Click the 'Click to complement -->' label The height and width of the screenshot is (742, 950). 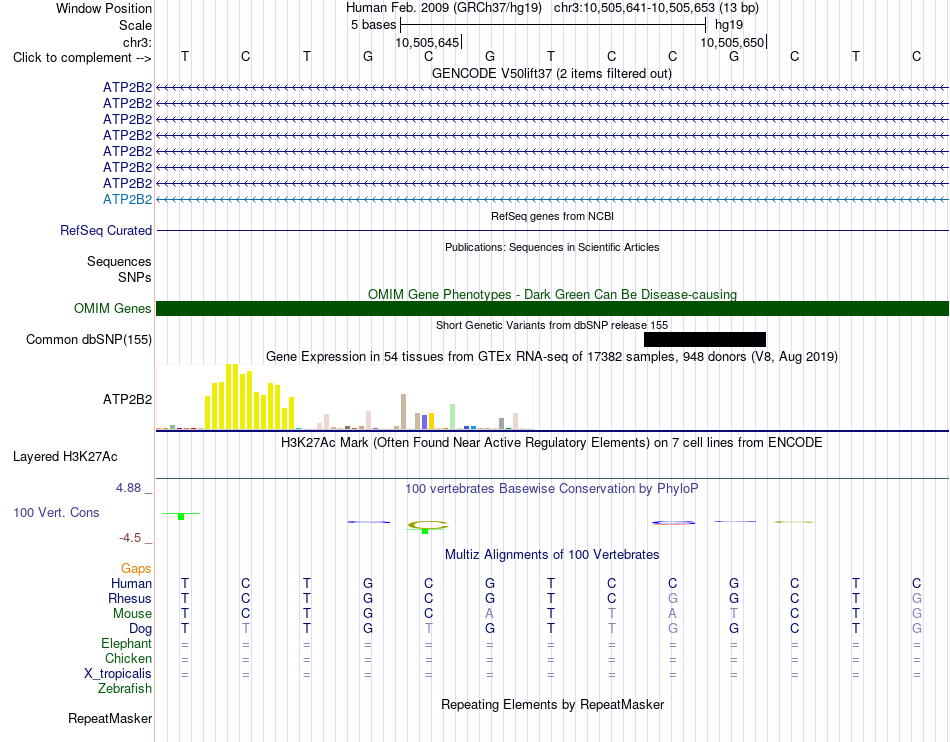[x=82, y=58]
